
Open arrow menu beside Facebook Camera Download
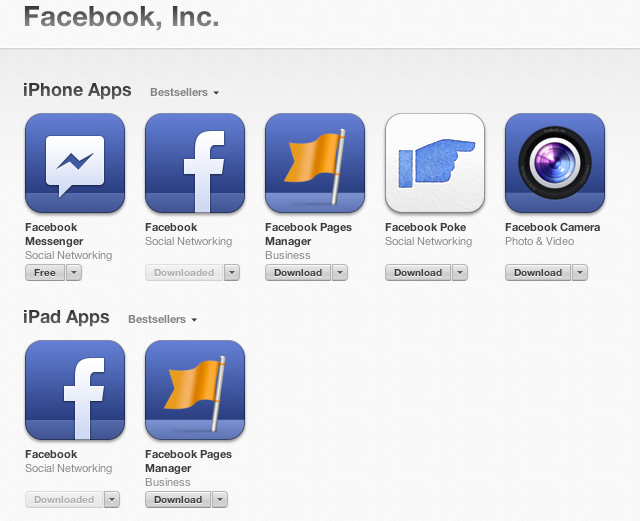580,272
